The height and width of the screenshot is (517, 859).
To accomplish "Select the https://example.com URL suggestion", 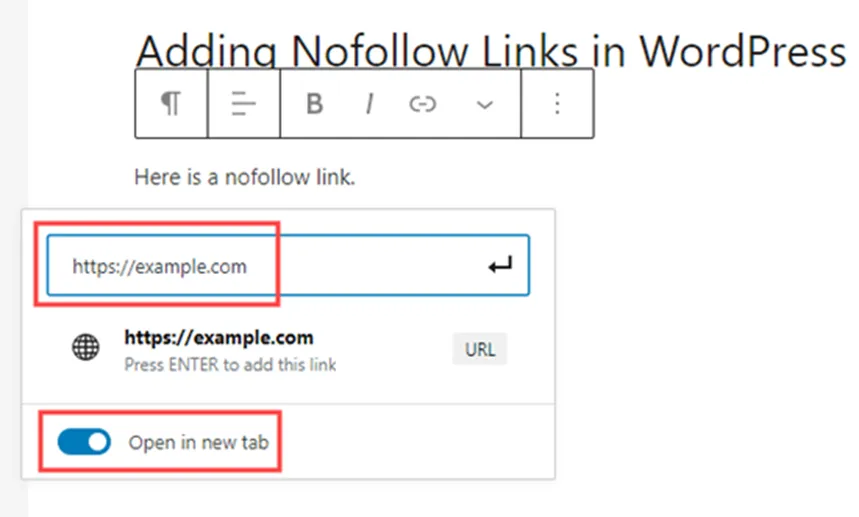I will (x=288, y=349).
